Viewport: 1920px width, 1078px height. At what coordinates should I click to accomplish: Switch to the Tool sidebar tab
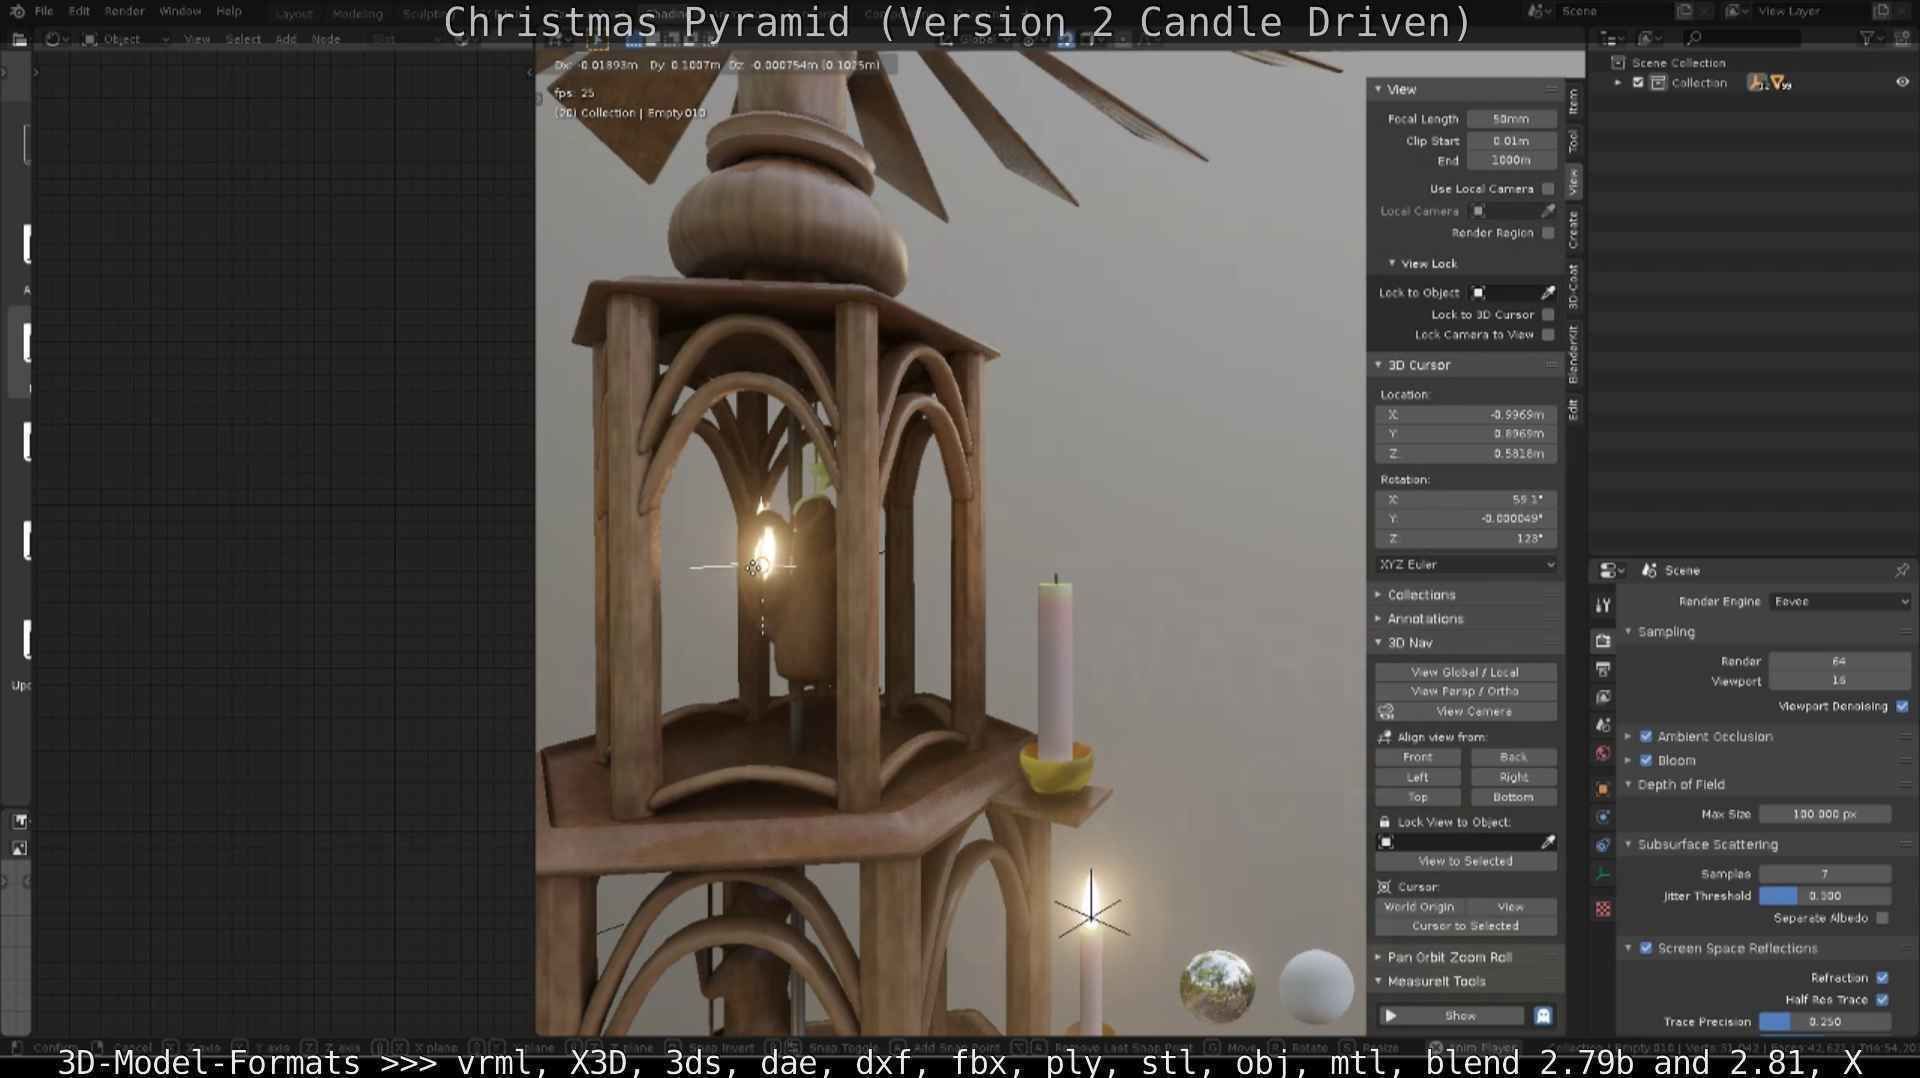tap(1573, 141)
